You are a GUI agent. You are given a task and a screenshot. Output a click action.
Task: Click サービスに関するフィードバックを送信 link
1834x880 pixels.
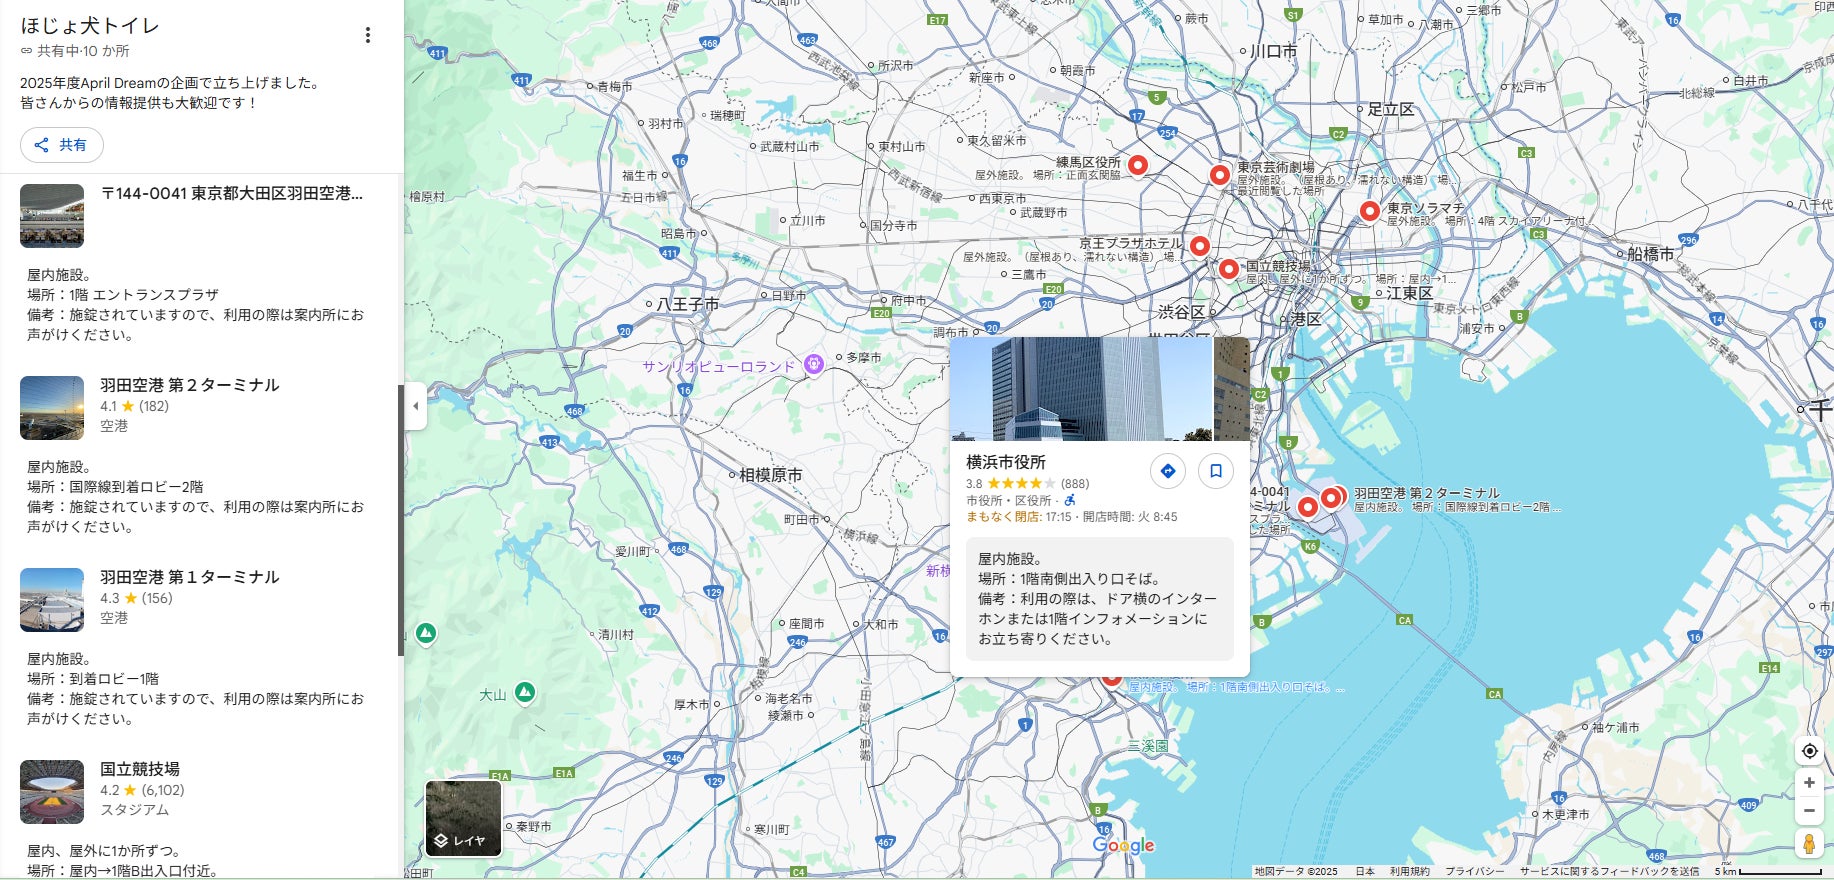[1610, 872]
